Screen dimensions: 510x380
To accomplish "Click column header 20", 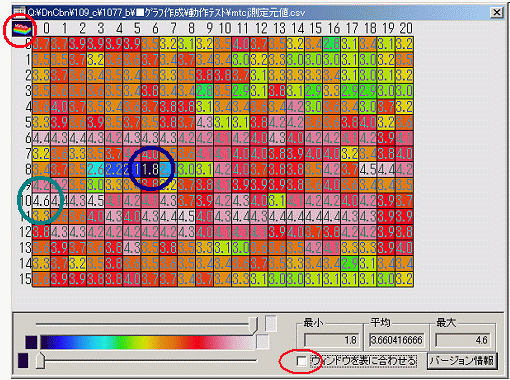I will [406, 29].
